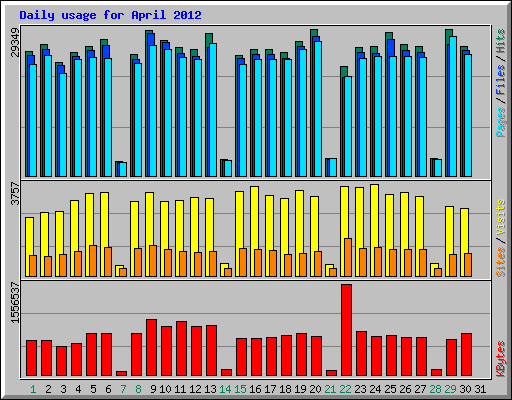Click the short red KBytes bar for day 14
Image resolution: width=512 pixels, height=400 pixels.
click(x=227, y=372)
